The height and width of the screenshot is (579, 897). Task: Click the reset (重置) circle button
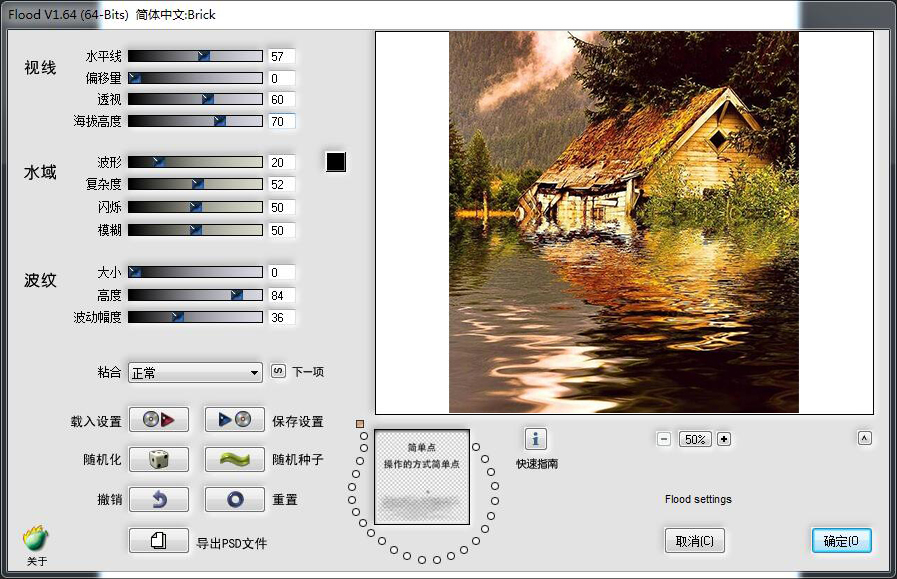click(x=235, y=498)
